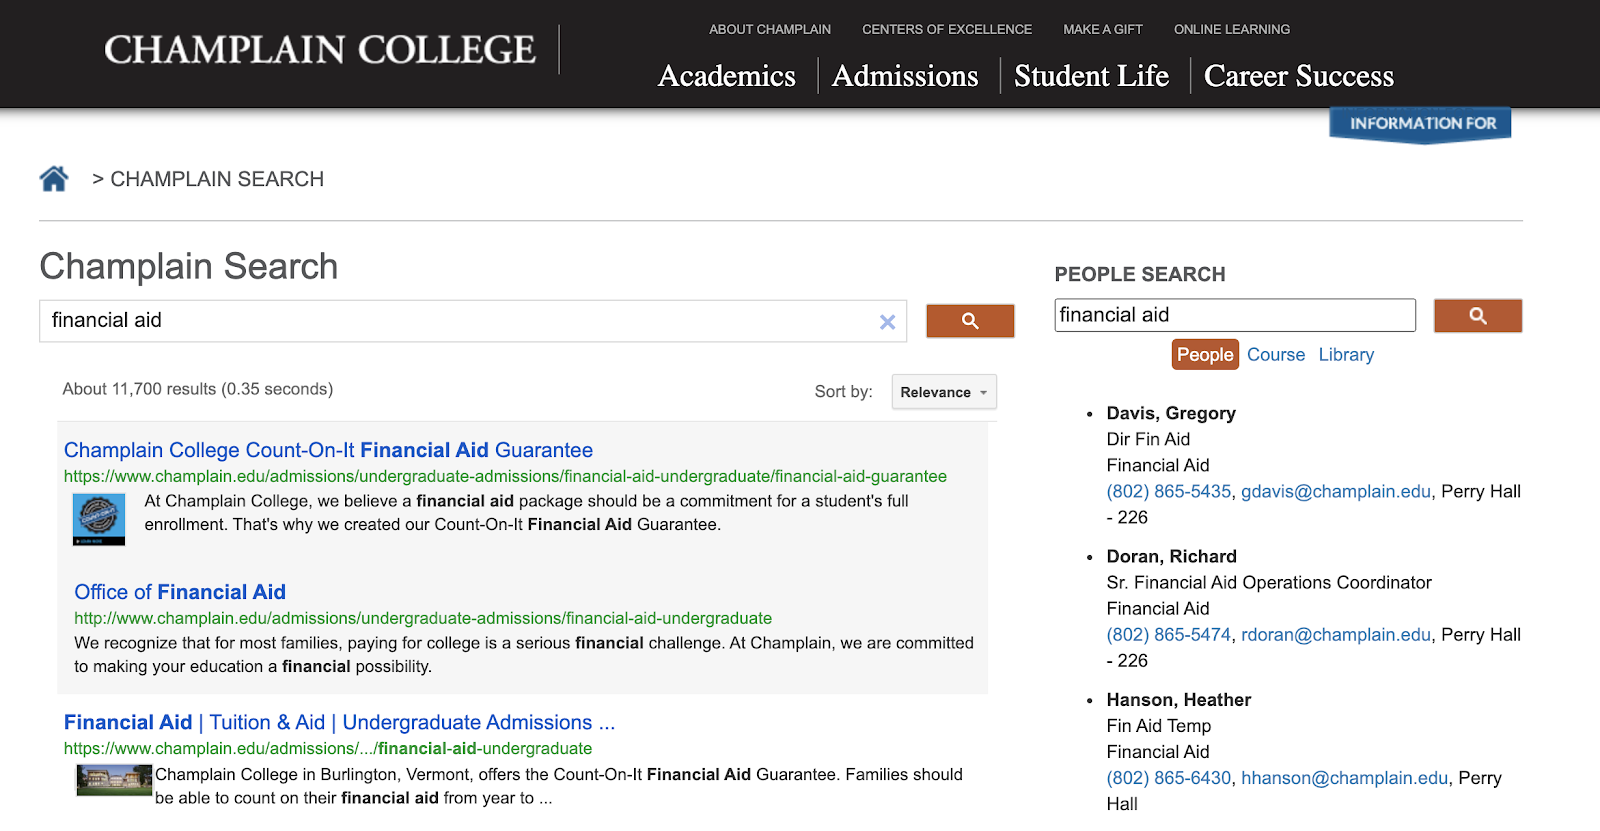Email gdavis@champlain.edu link

pyautogui.click(x=1335, y=492)
